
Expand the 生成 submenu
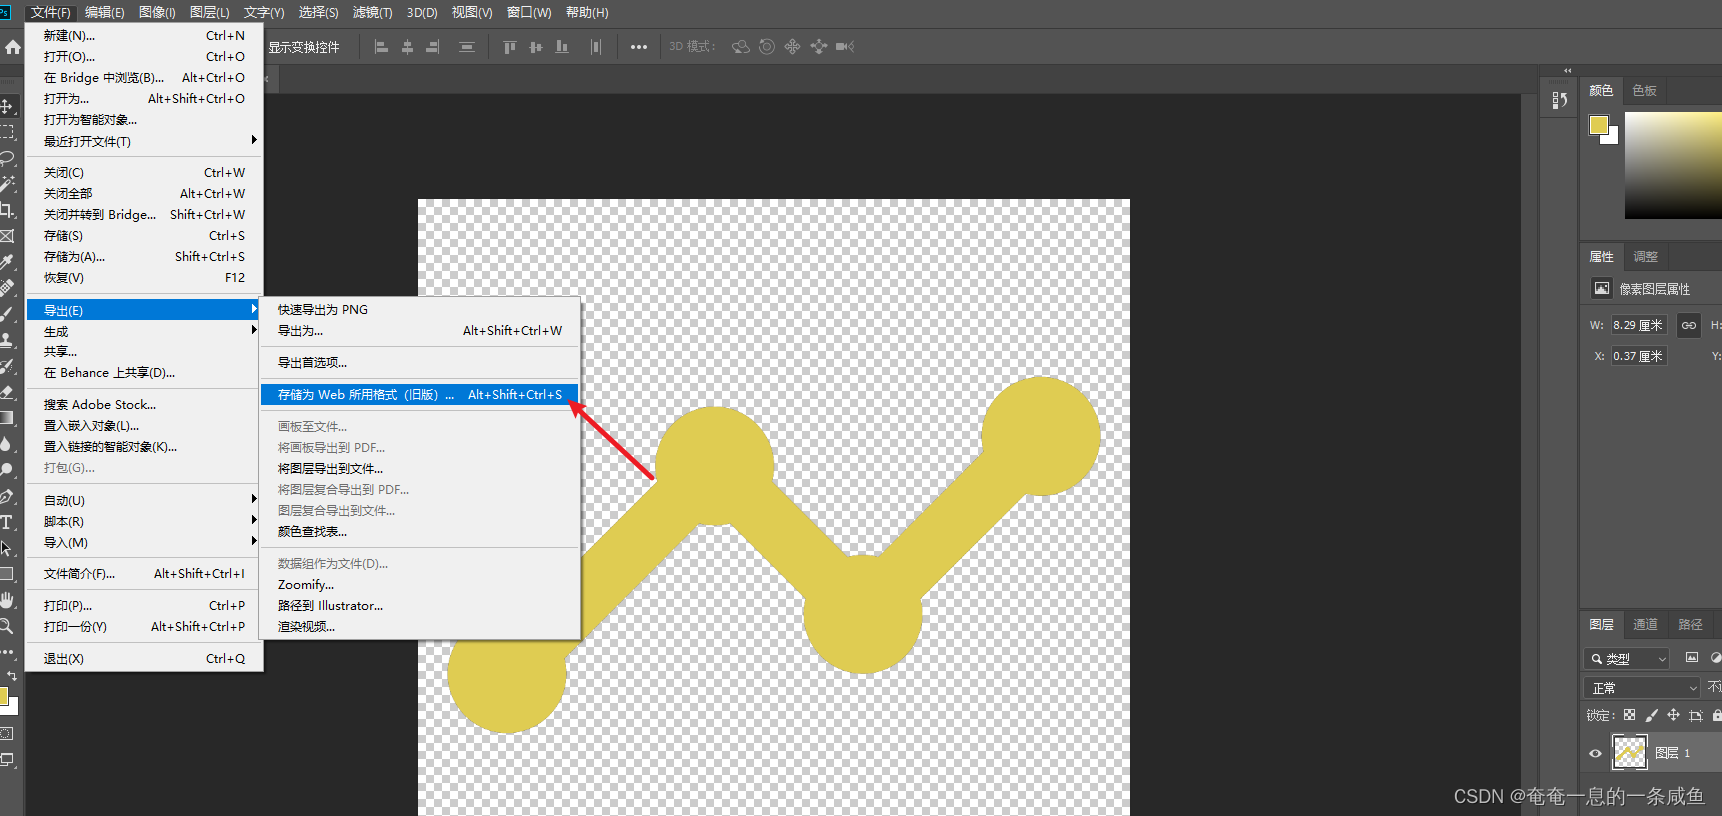point(144,331)
